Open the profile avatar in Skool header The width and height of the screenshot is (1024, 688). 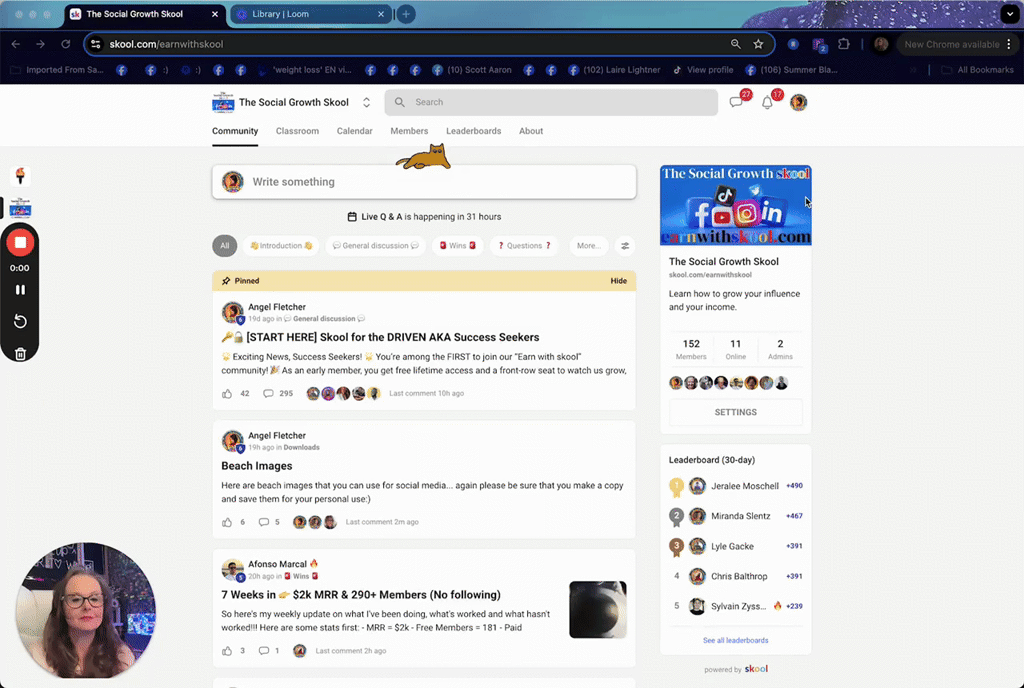tap(798, 102)
